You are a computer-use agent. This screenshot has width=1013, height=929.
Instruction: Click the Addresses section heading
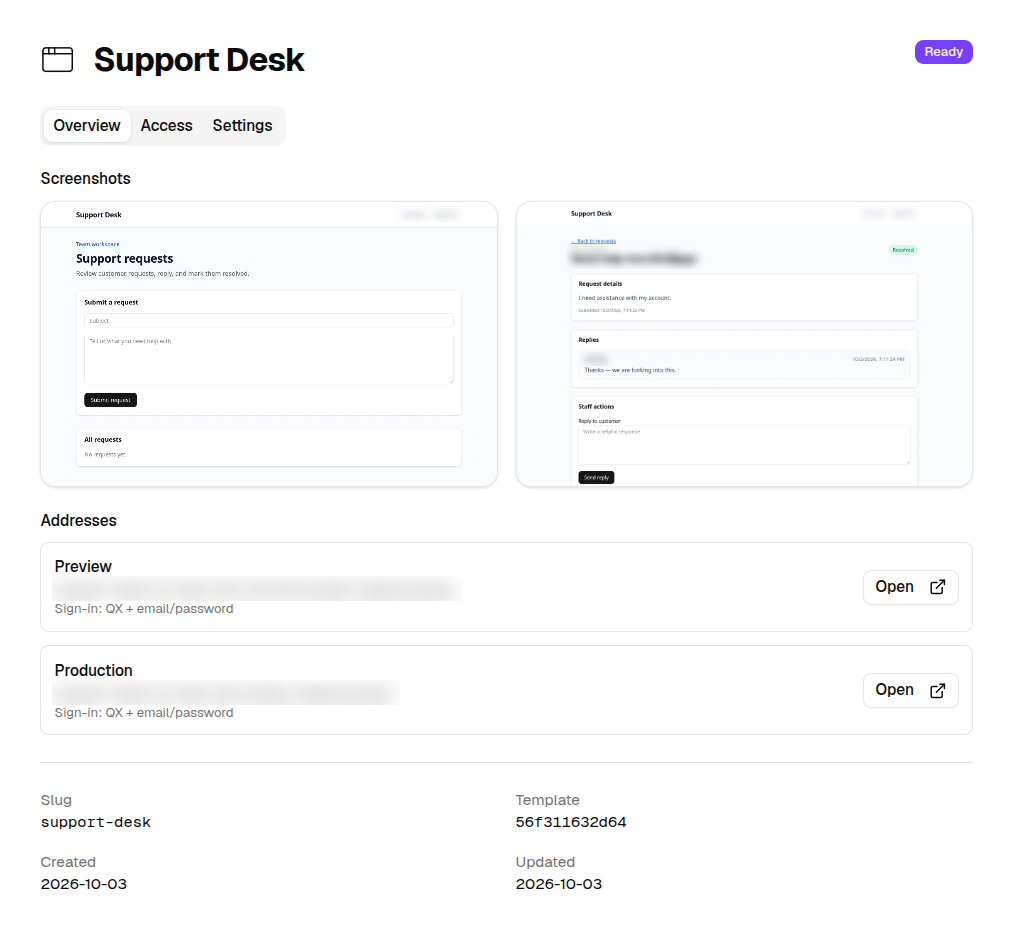click(x=79, y=520)
